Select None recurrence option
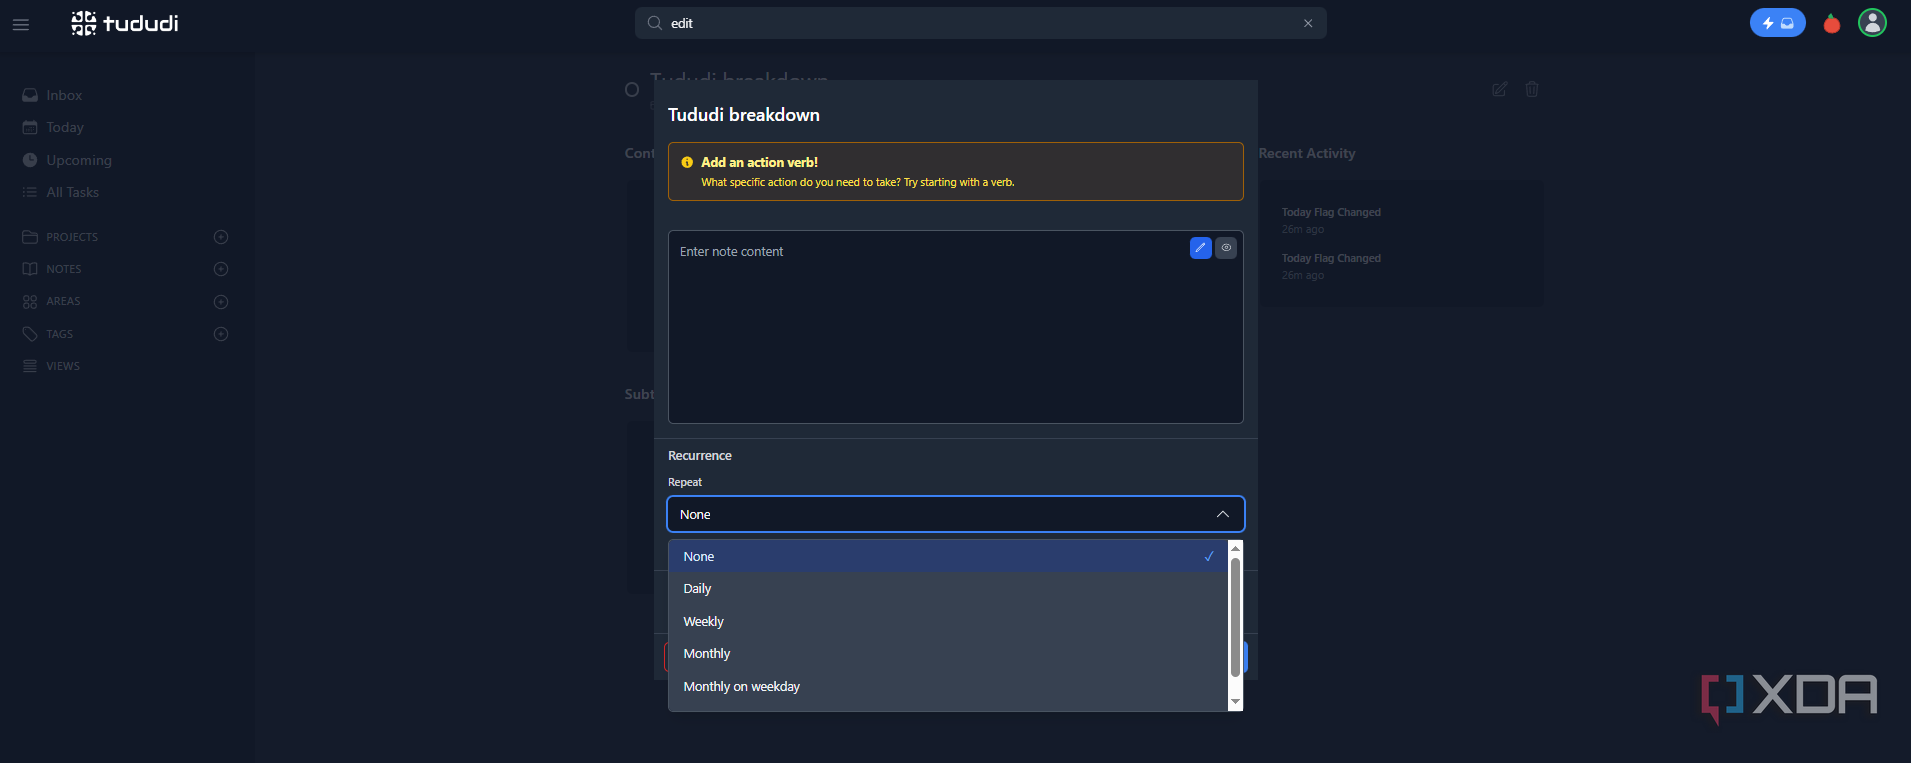This screenshot has height=763, width=1911. click(x=947, y=556)
